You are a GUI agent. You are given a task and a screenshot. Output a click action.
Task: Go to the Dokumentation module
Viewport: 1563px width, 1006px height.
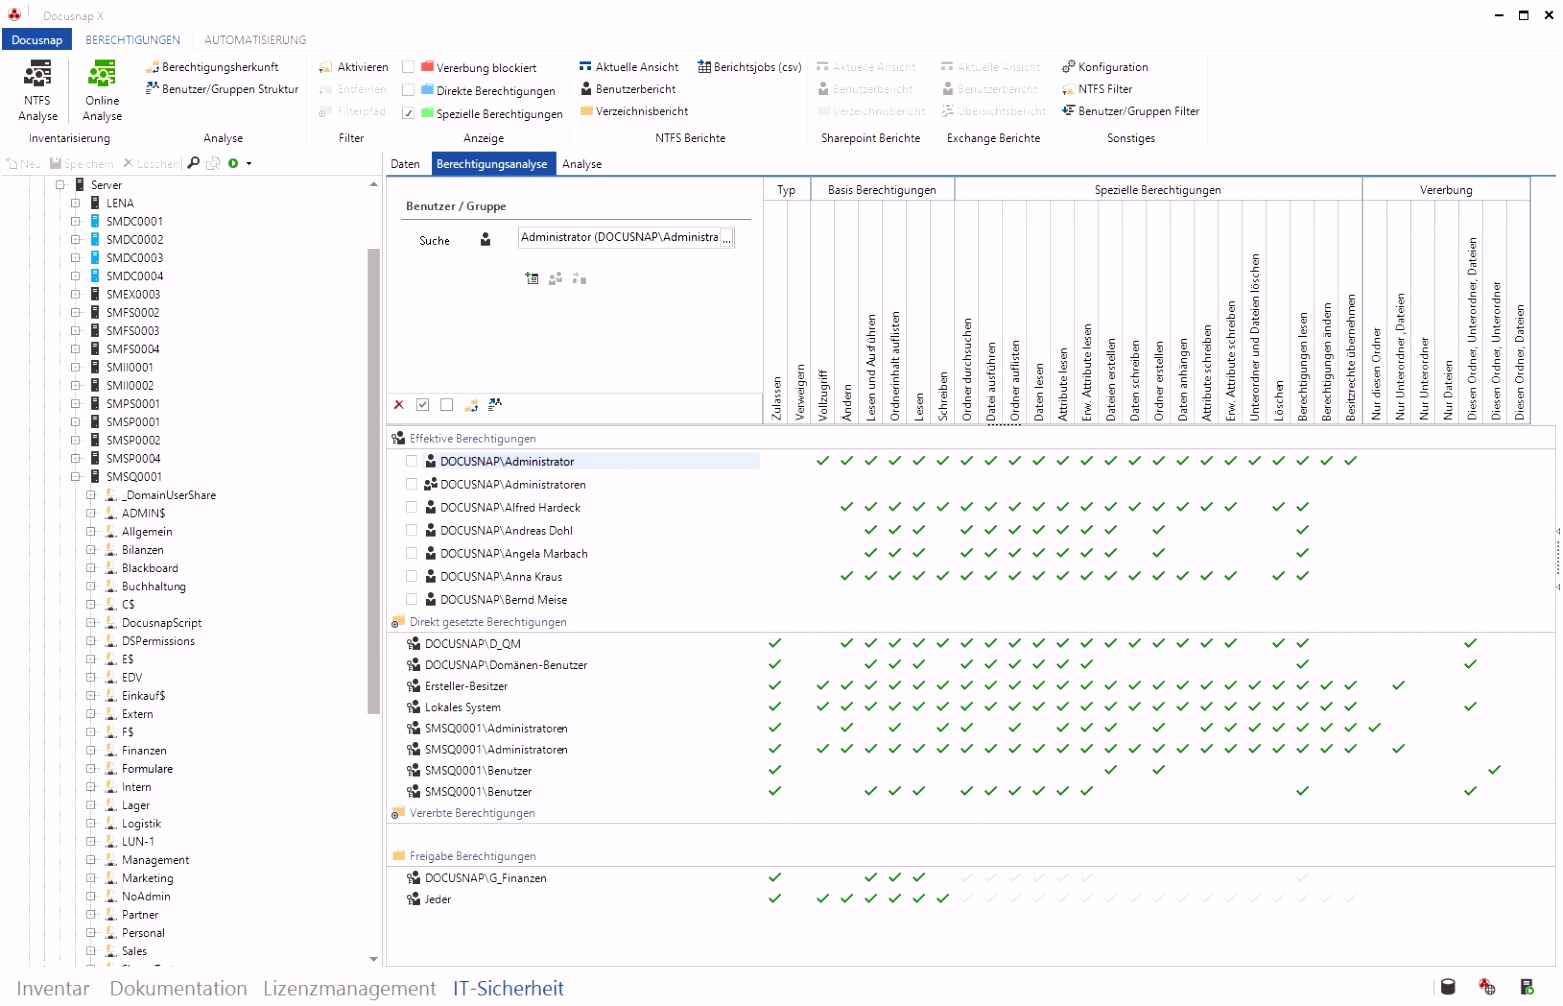pos(178,988)
